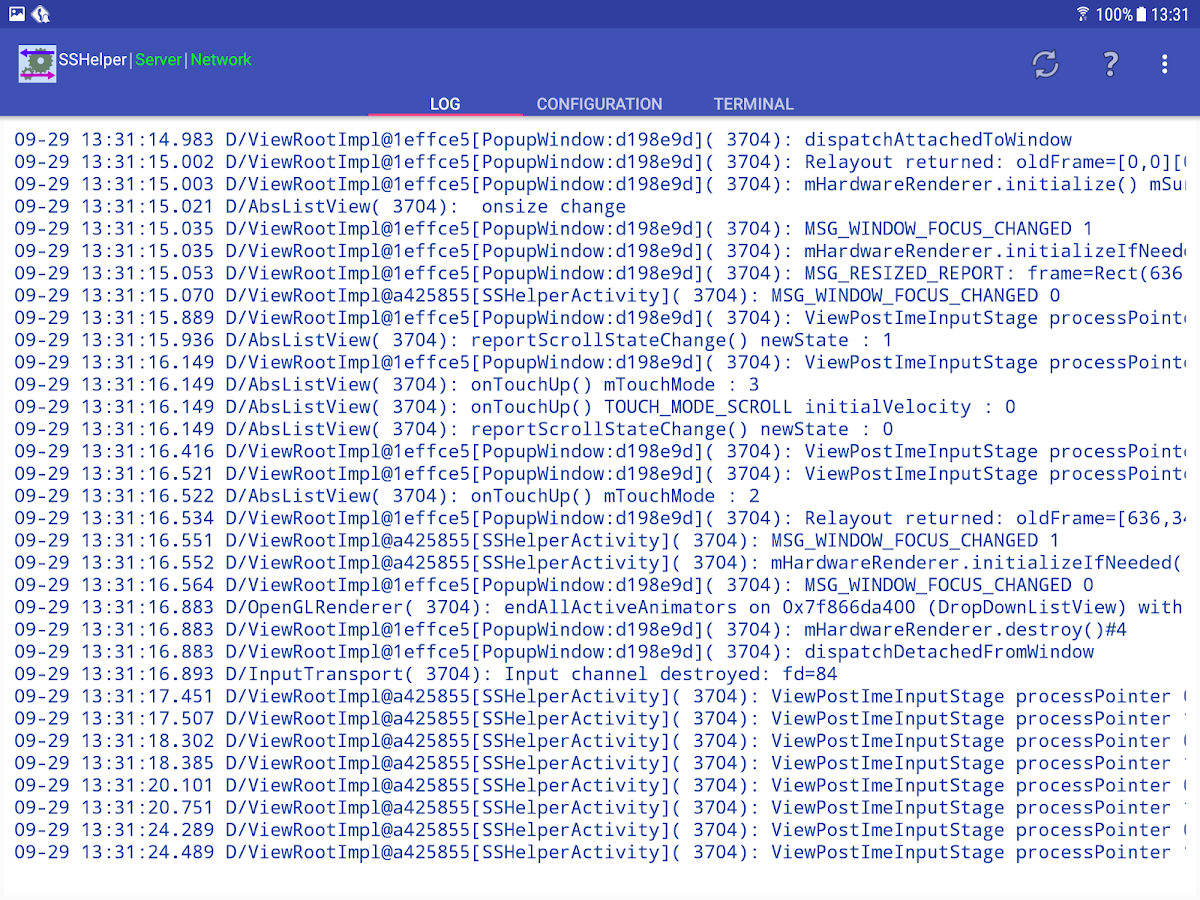Switch to the CONFIGURATION tab
Image resolution: width=1200 pixels, height=900 pixels.
pos(599,104)
